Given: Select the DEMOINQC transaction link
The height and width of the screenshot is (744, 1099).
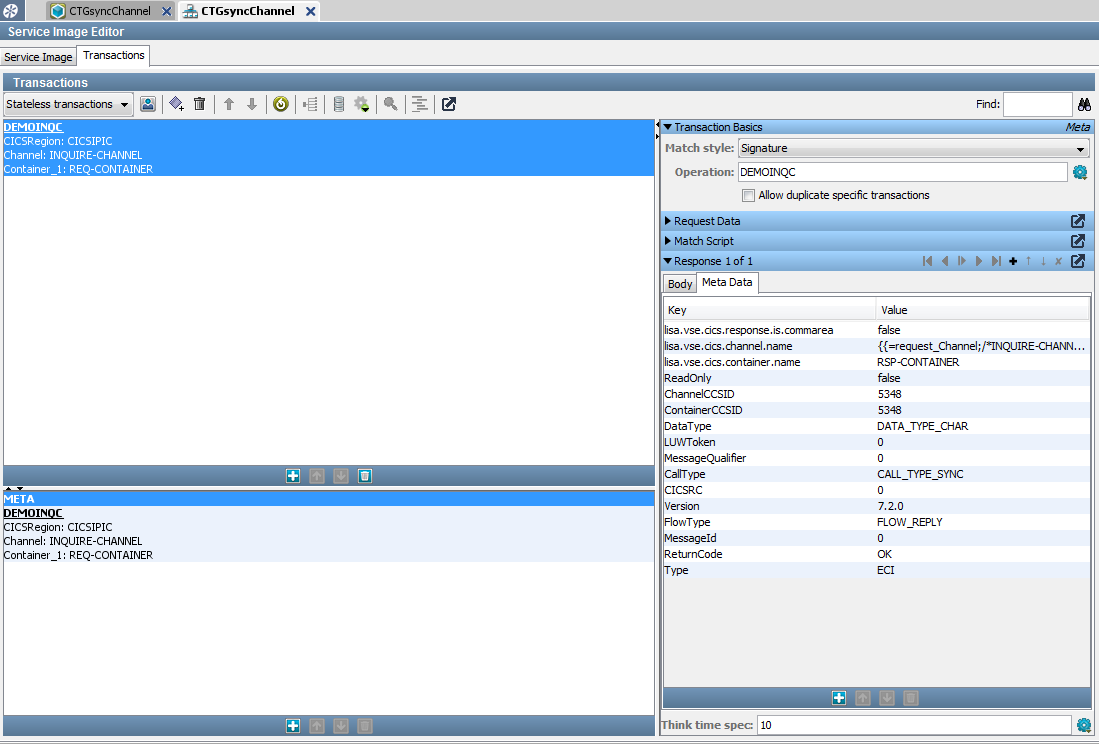Looking at the screenshot, I should click(x=33, y=127).
